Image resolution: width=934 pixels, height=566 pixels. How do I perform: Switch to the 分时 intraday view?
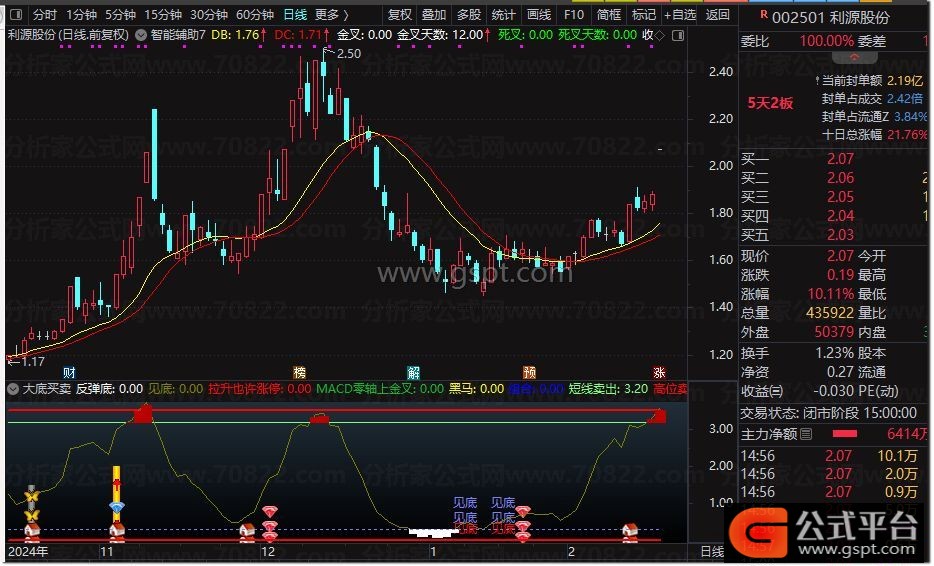pyautogui.click(x=45, y=14)
